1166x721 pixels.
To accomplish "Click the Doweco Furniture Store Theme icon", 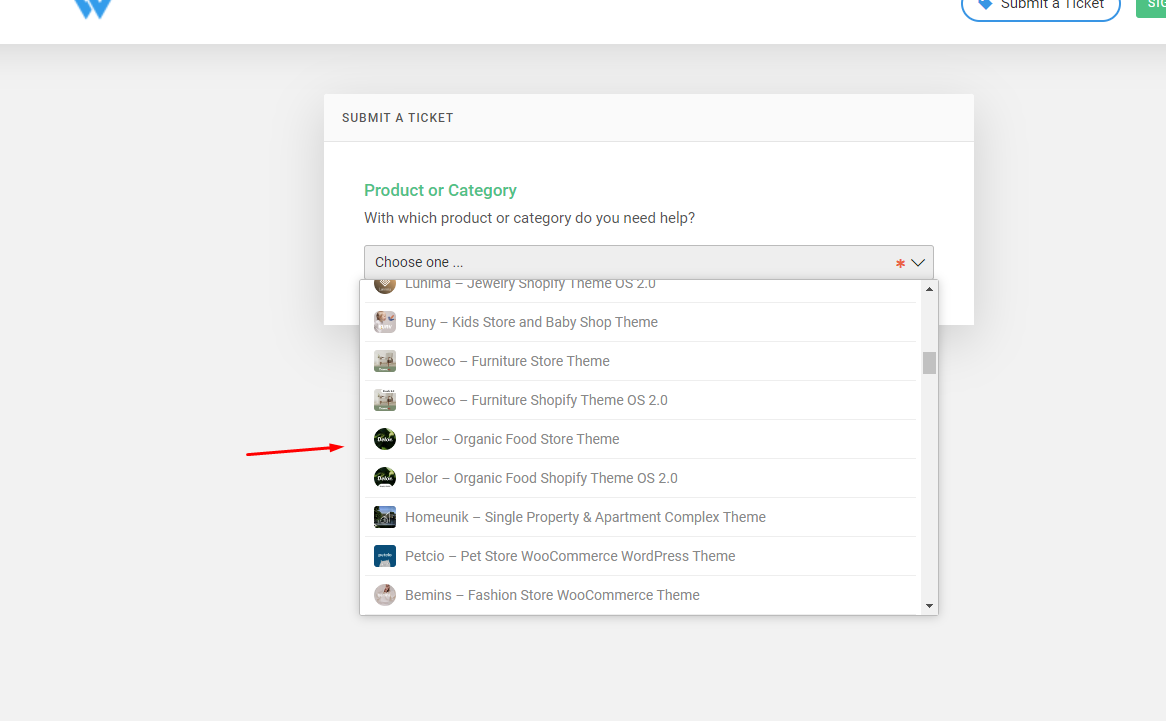I will pyautogui.click(x=384, y=361).
